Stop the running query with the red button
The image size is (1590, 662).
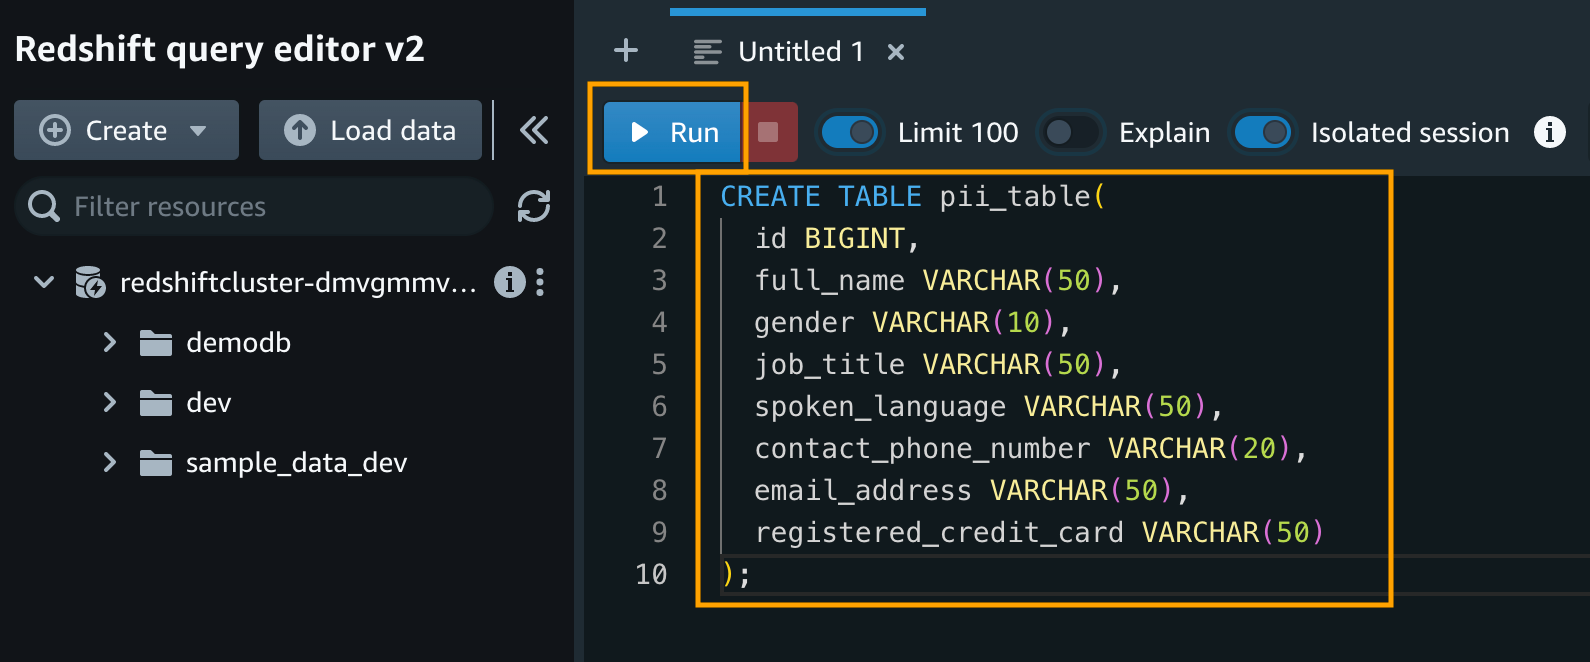pos(769,132)
